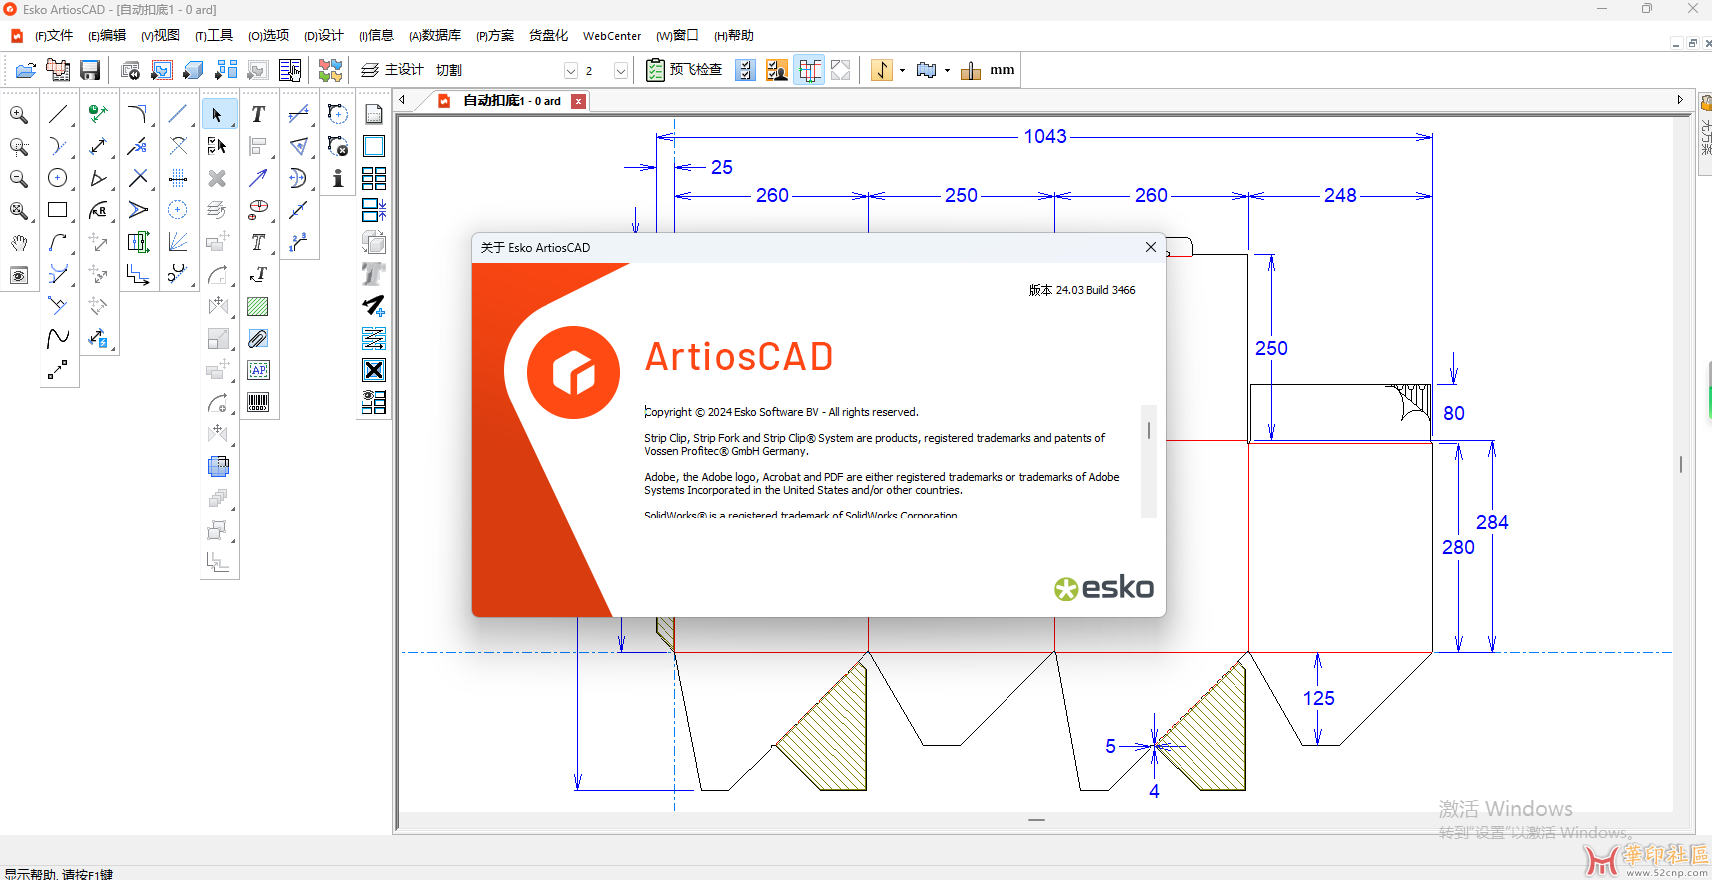
Task: Open the 数据库 Database menu
Action: pyautogui.click(x=435, y=36)
